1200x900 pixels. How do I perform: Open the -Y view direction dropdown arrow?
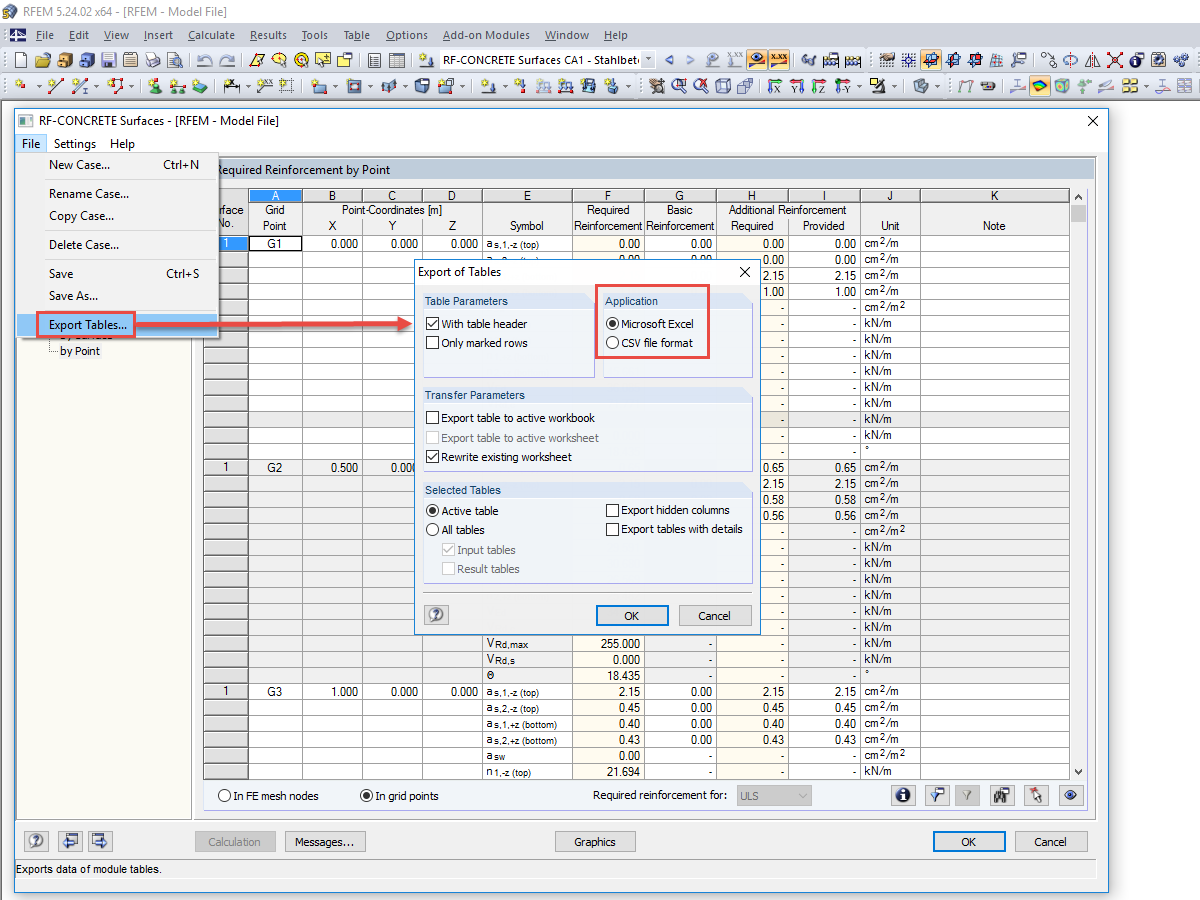[859, 86]
